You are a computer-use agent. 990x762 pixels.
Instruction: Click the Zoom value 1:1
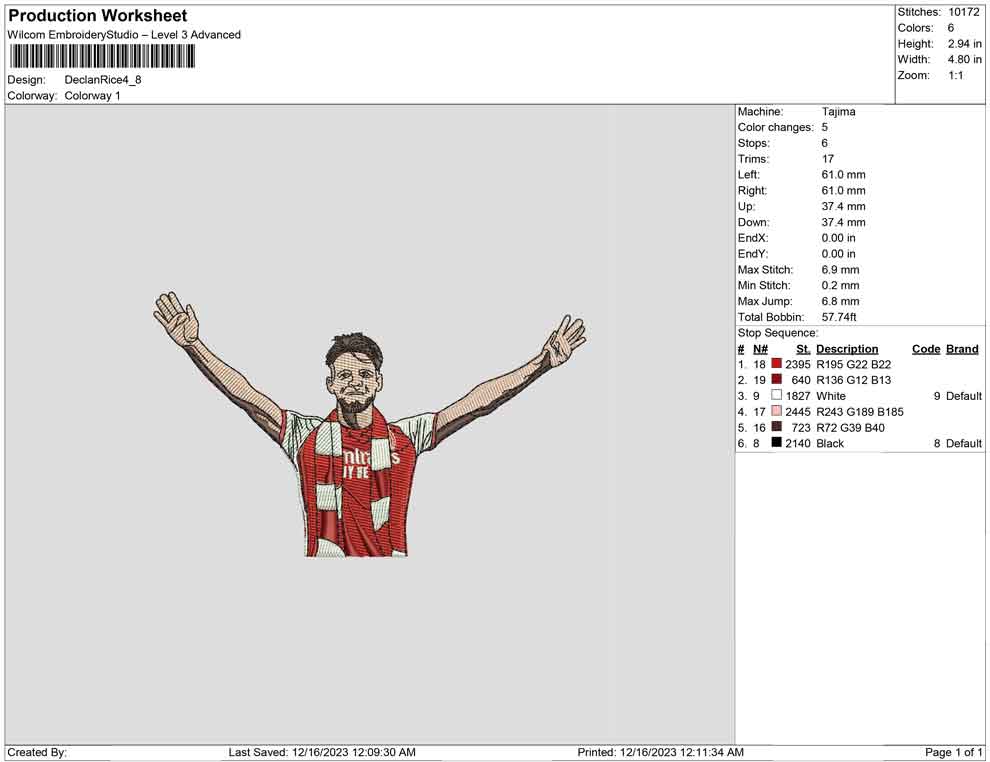click(955, 75)
